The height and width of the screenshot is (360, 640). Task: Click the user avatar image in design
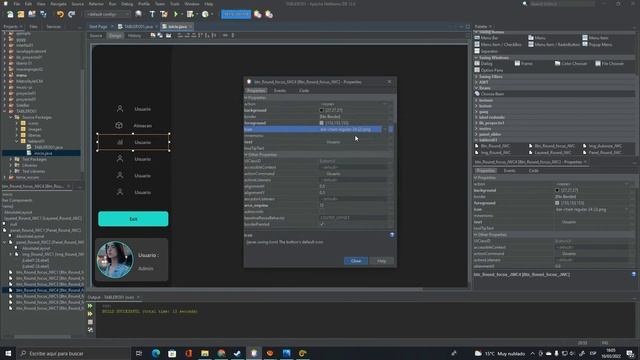(x=115, y=260)
